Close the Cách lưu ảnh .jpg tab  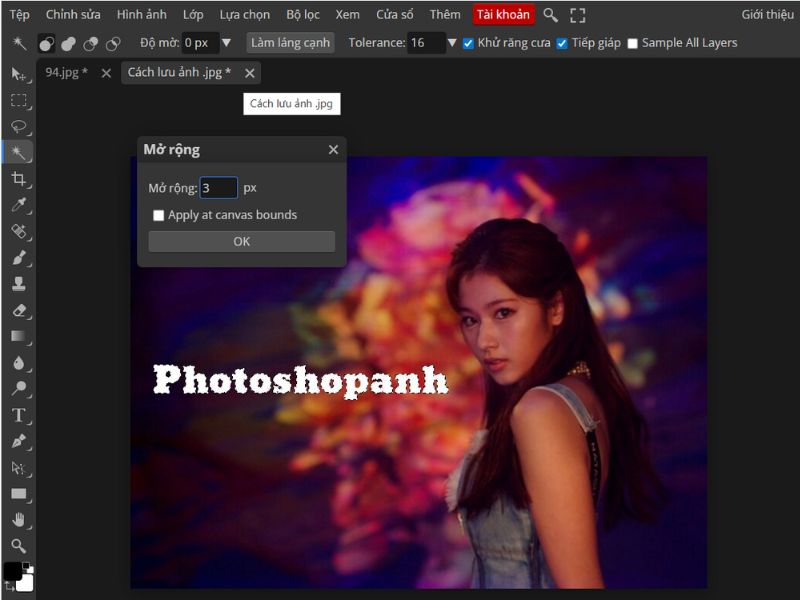[x=249, y=73]
